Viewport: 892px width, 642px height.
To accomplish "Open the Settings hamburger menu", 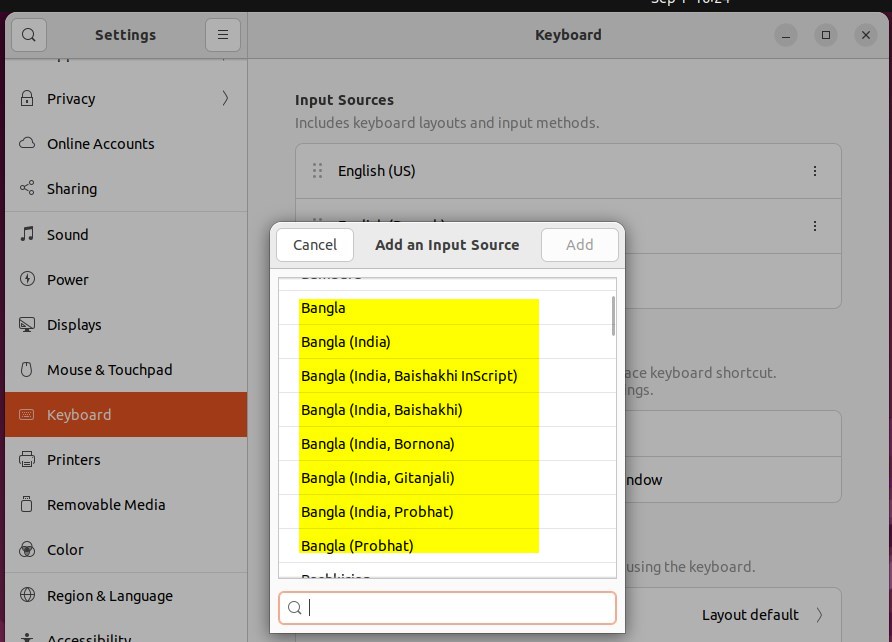I will (222, 34).
